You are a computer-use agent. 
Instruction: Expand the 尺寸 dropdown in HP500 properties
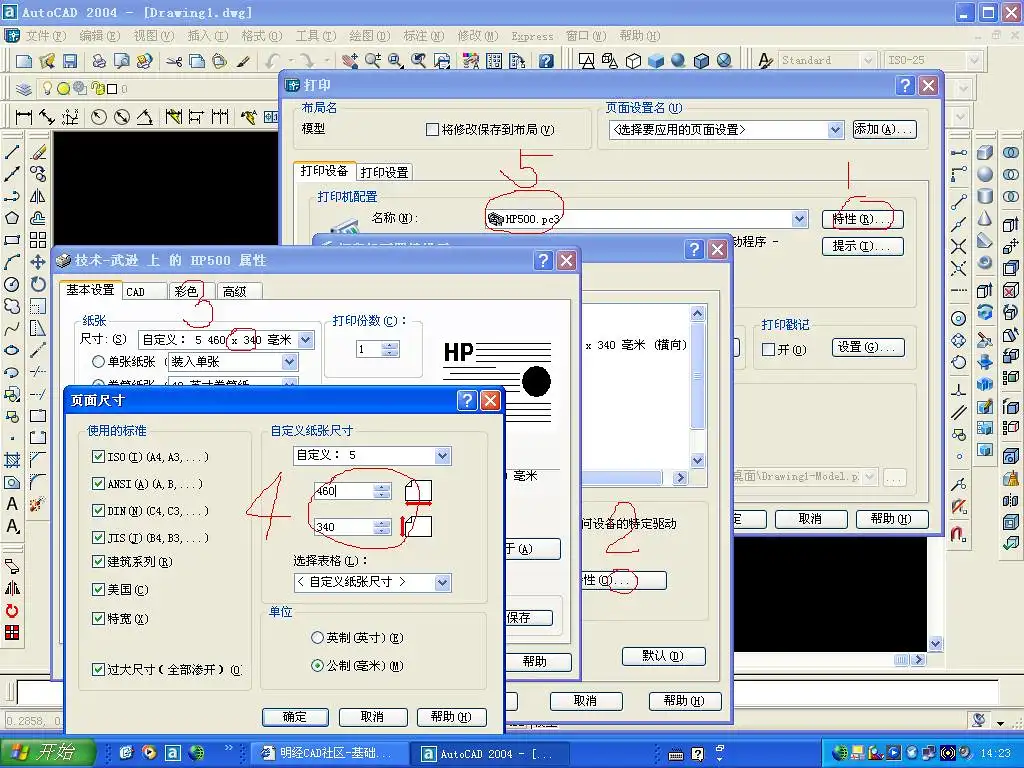click(x=306, y=340)
